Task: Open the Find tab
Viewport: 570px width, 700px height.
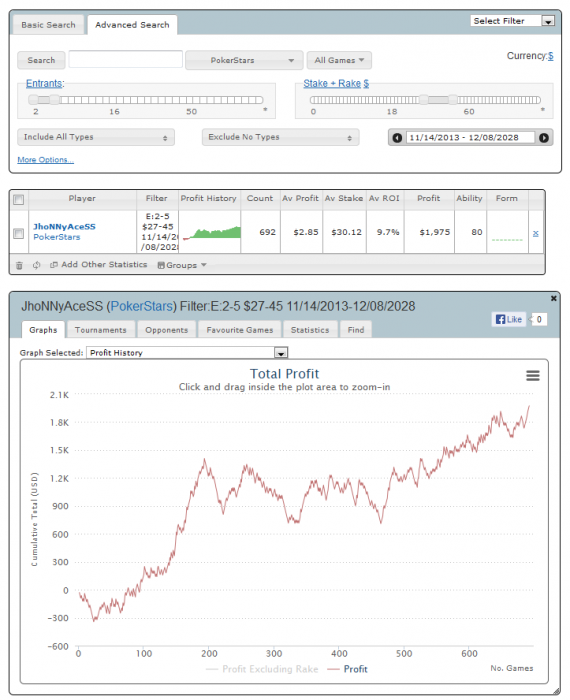Action: pyautogui.click(x=356, y=330)
